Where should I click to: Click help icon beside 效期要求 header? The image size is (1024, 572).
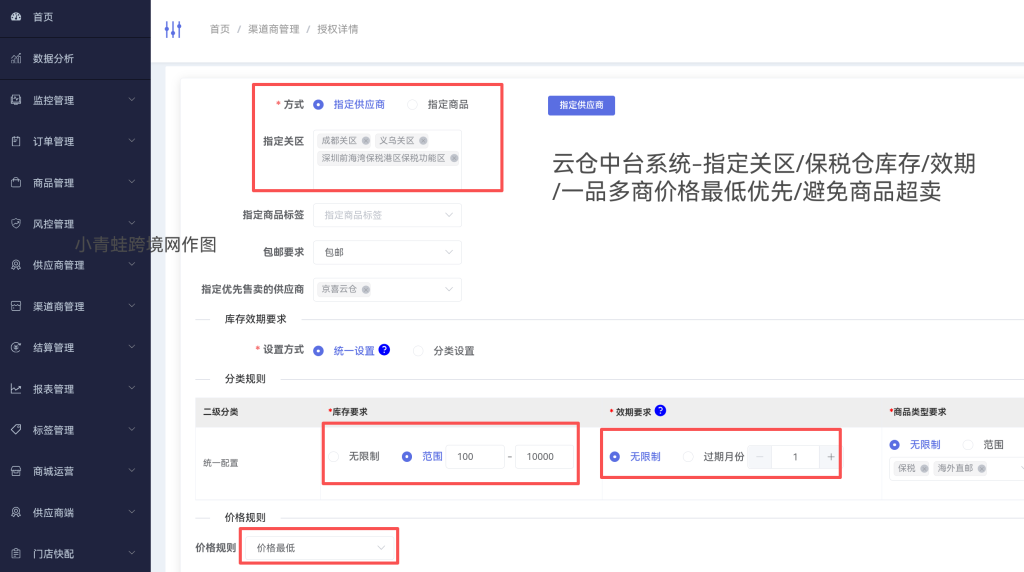[660, 410]
